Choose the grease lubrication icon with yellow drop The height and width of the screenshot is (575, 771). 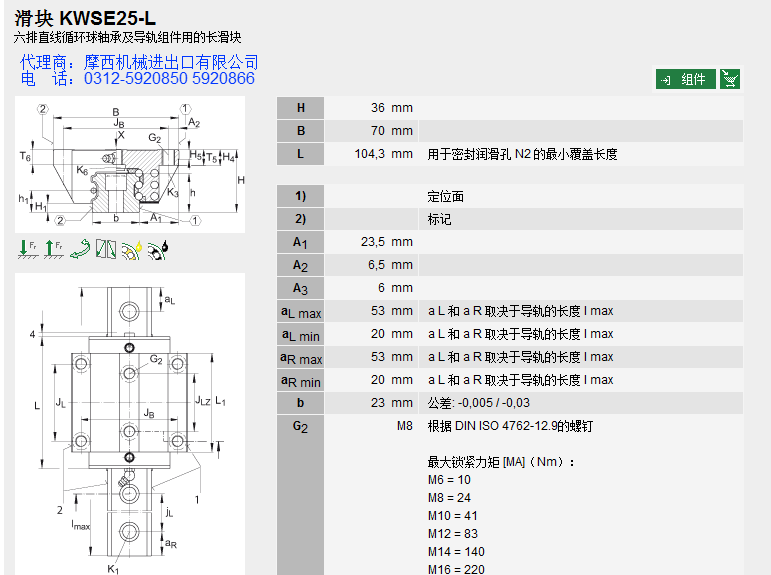[131, 250]
